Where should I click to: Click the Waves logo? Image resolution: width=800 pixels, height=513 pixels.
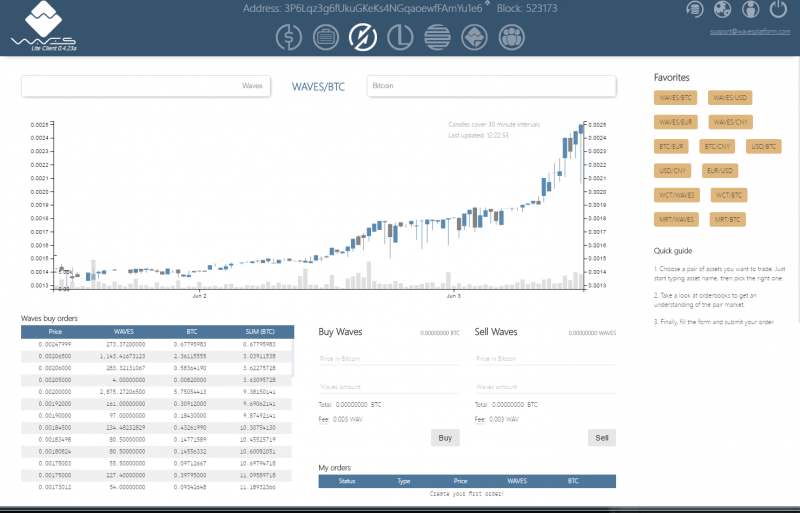[x=43, y=27]
